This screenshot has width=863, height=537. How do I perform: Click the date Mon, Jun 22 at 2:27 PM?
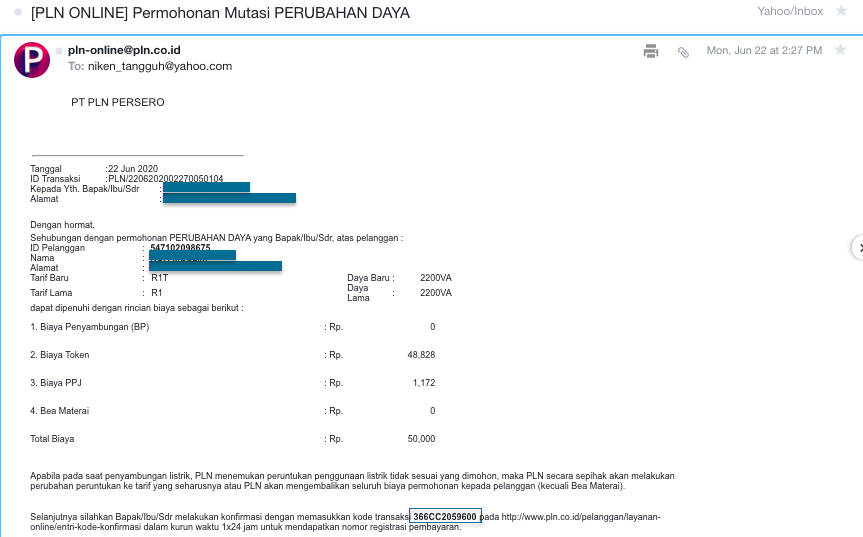click(x=764, y=51)
